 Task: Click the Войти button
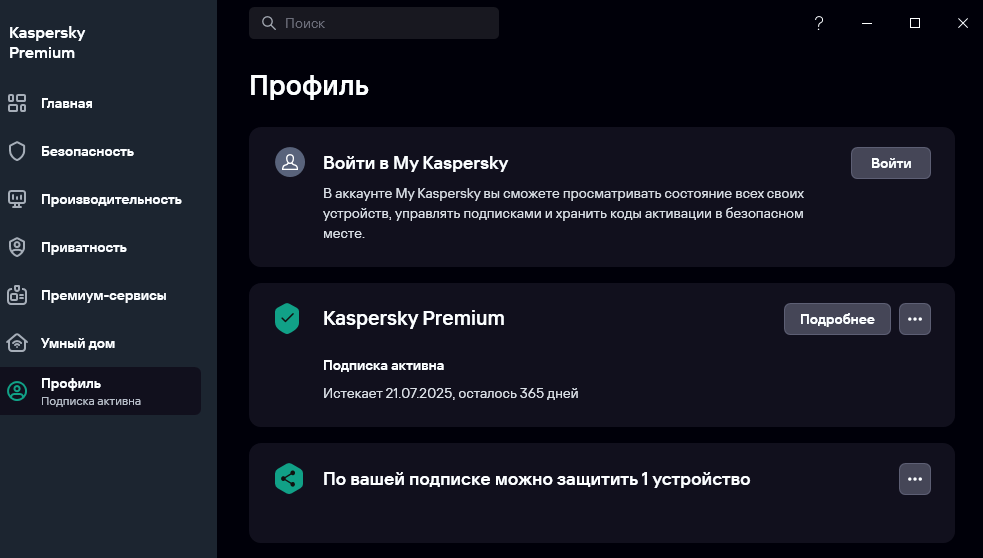pos(890,163)
